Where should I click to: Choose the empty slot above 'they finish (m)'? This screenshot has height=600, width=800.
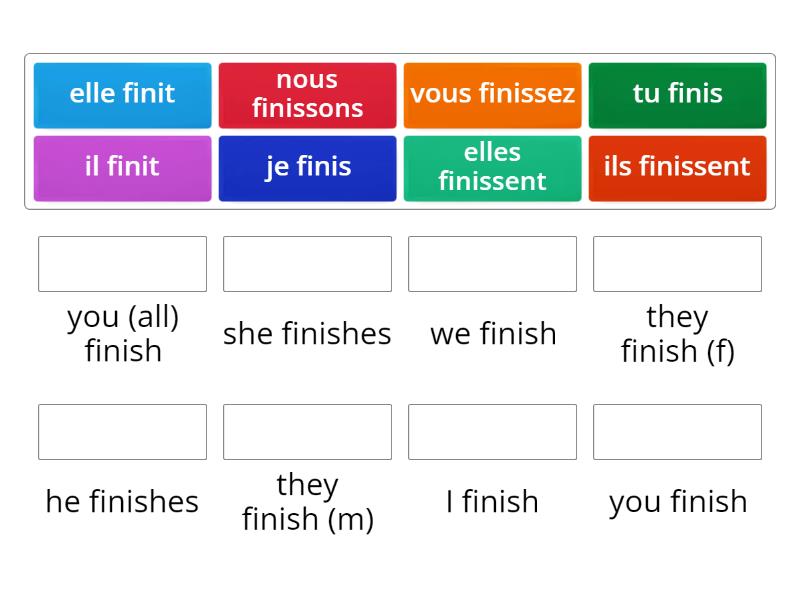307,432
